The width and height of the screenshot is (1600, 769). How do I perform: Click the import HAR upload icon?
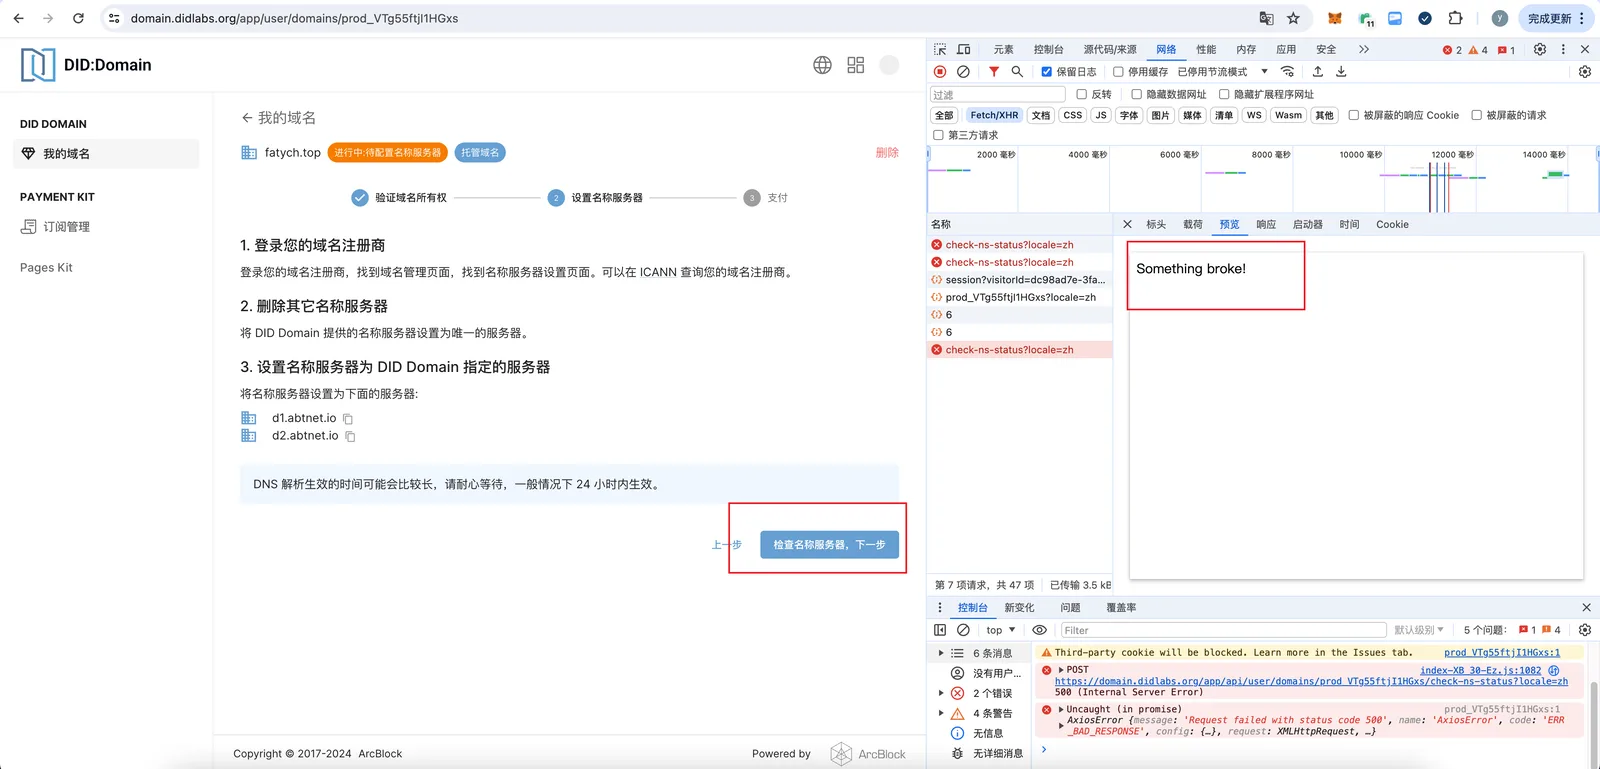click(x=1318, y=72)
